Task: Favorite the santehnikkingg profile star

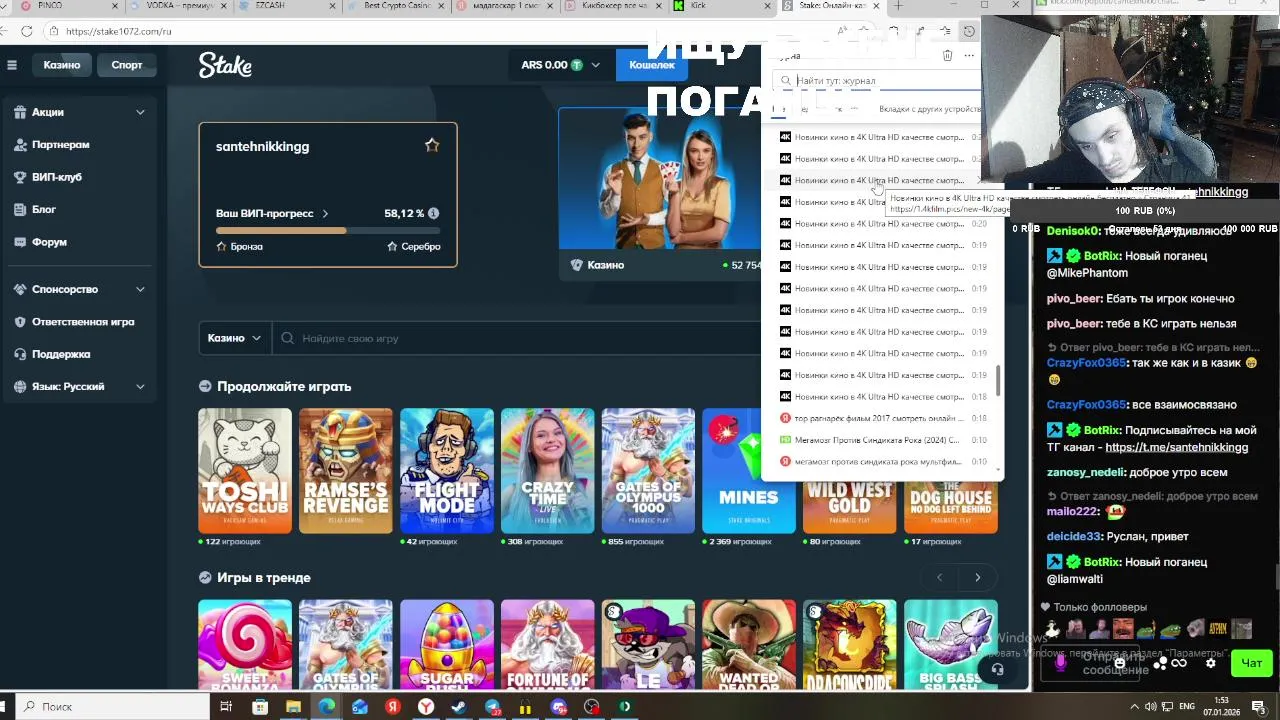Action: 432,145
